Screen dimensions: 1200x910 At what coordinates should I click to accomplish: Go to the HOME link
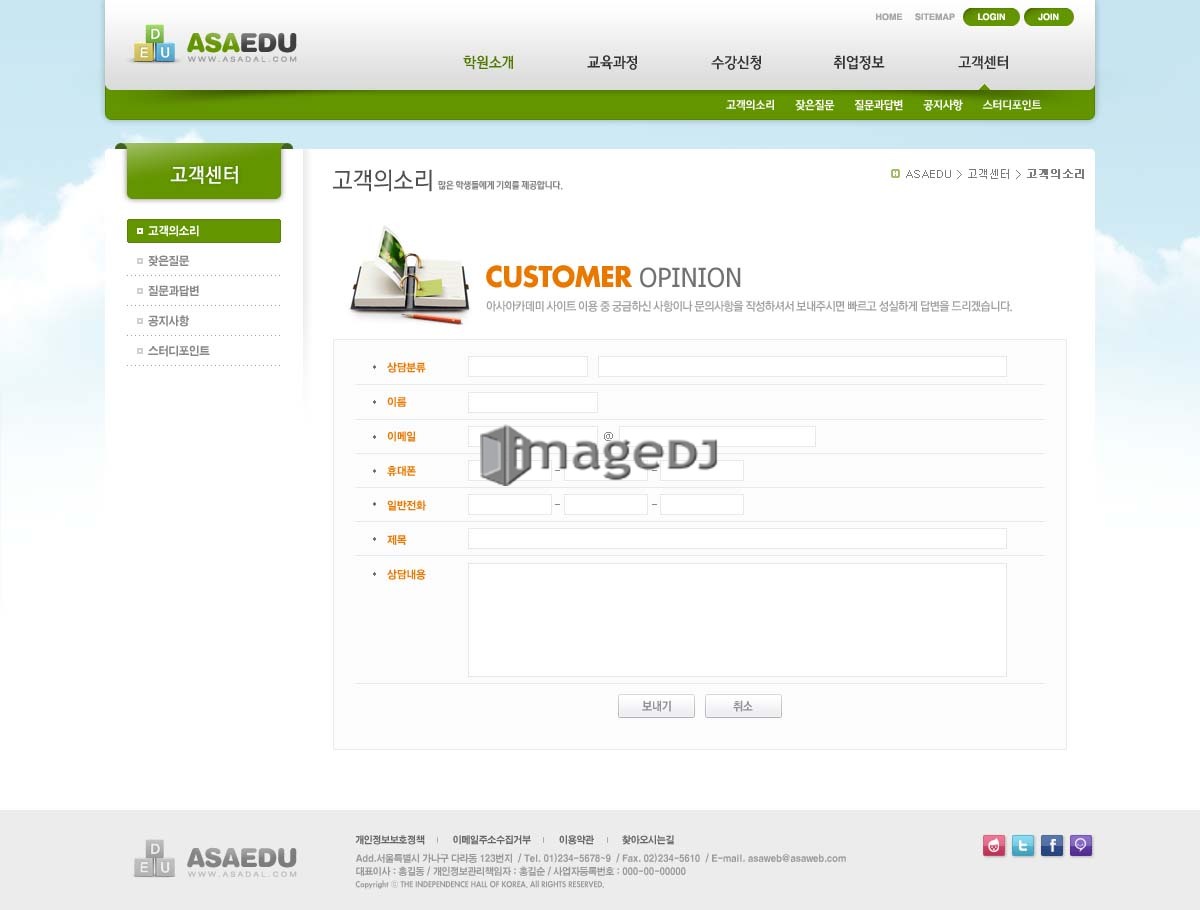click(889, 17)
